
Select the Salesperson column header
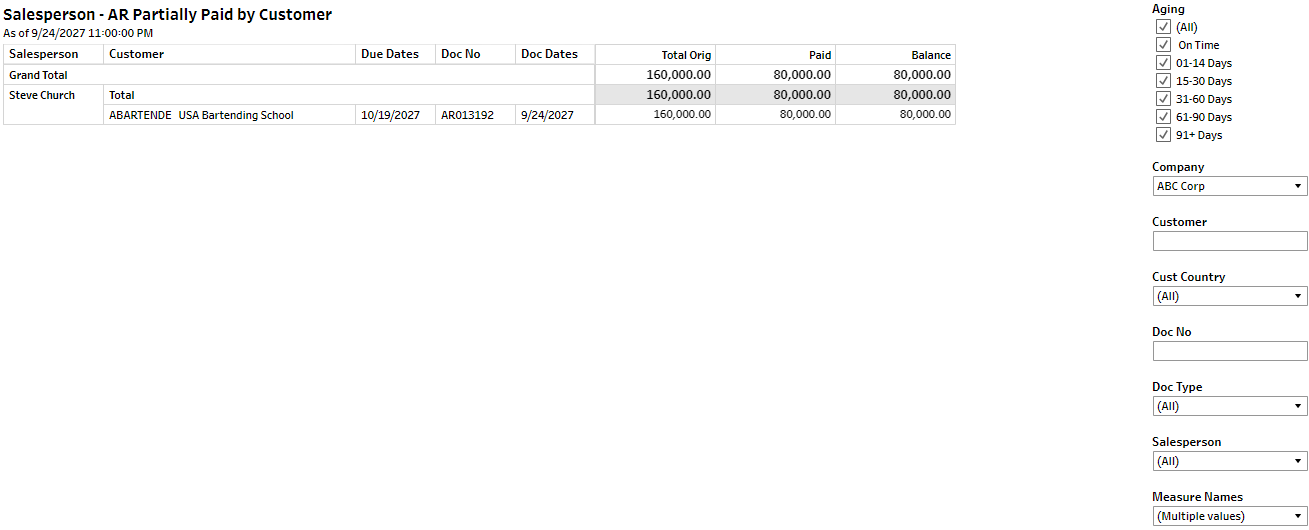44,54
